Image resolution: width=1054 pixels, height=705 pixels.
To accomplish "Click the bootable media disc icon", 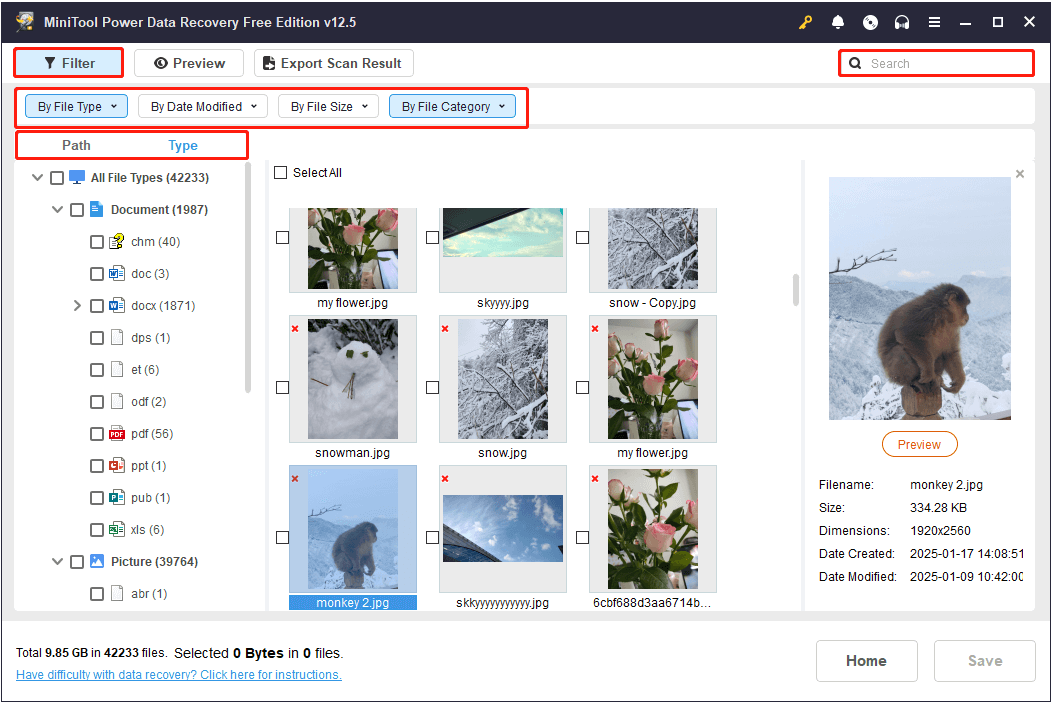I will pos(870,21).
